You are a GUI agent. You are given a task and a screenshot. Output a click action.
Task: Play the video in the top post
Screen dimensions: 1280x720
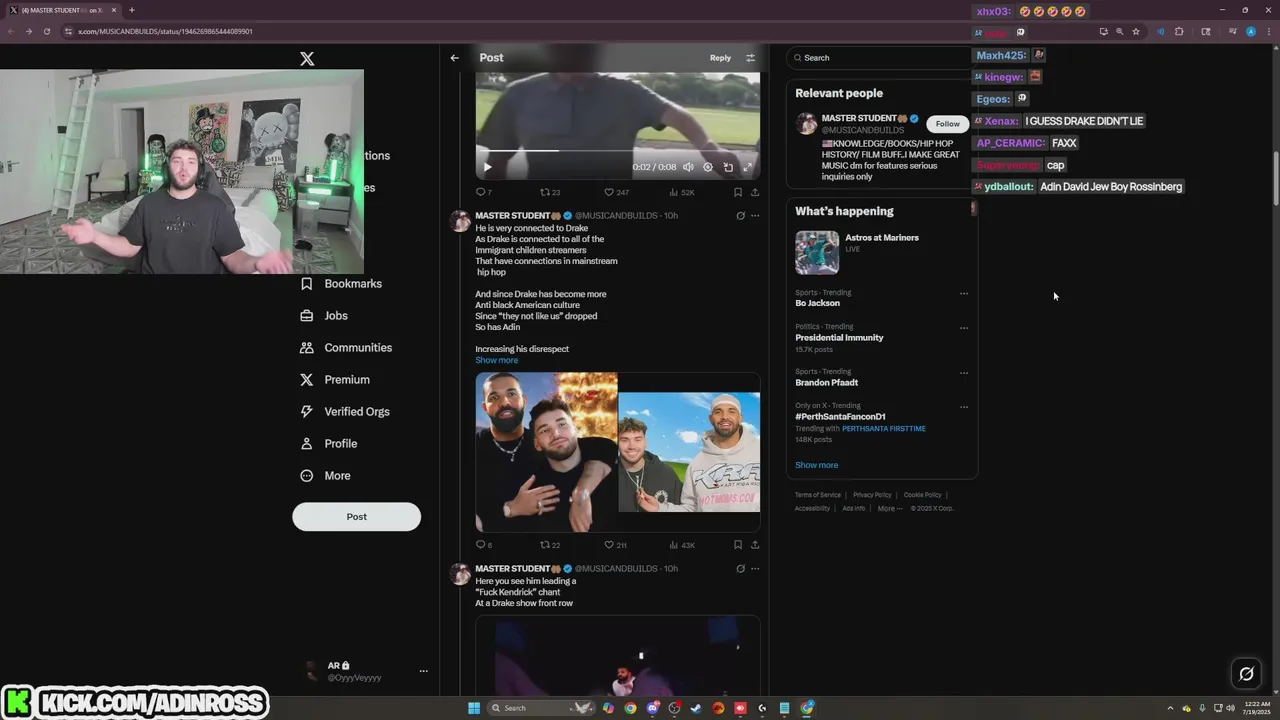point(487,168)
